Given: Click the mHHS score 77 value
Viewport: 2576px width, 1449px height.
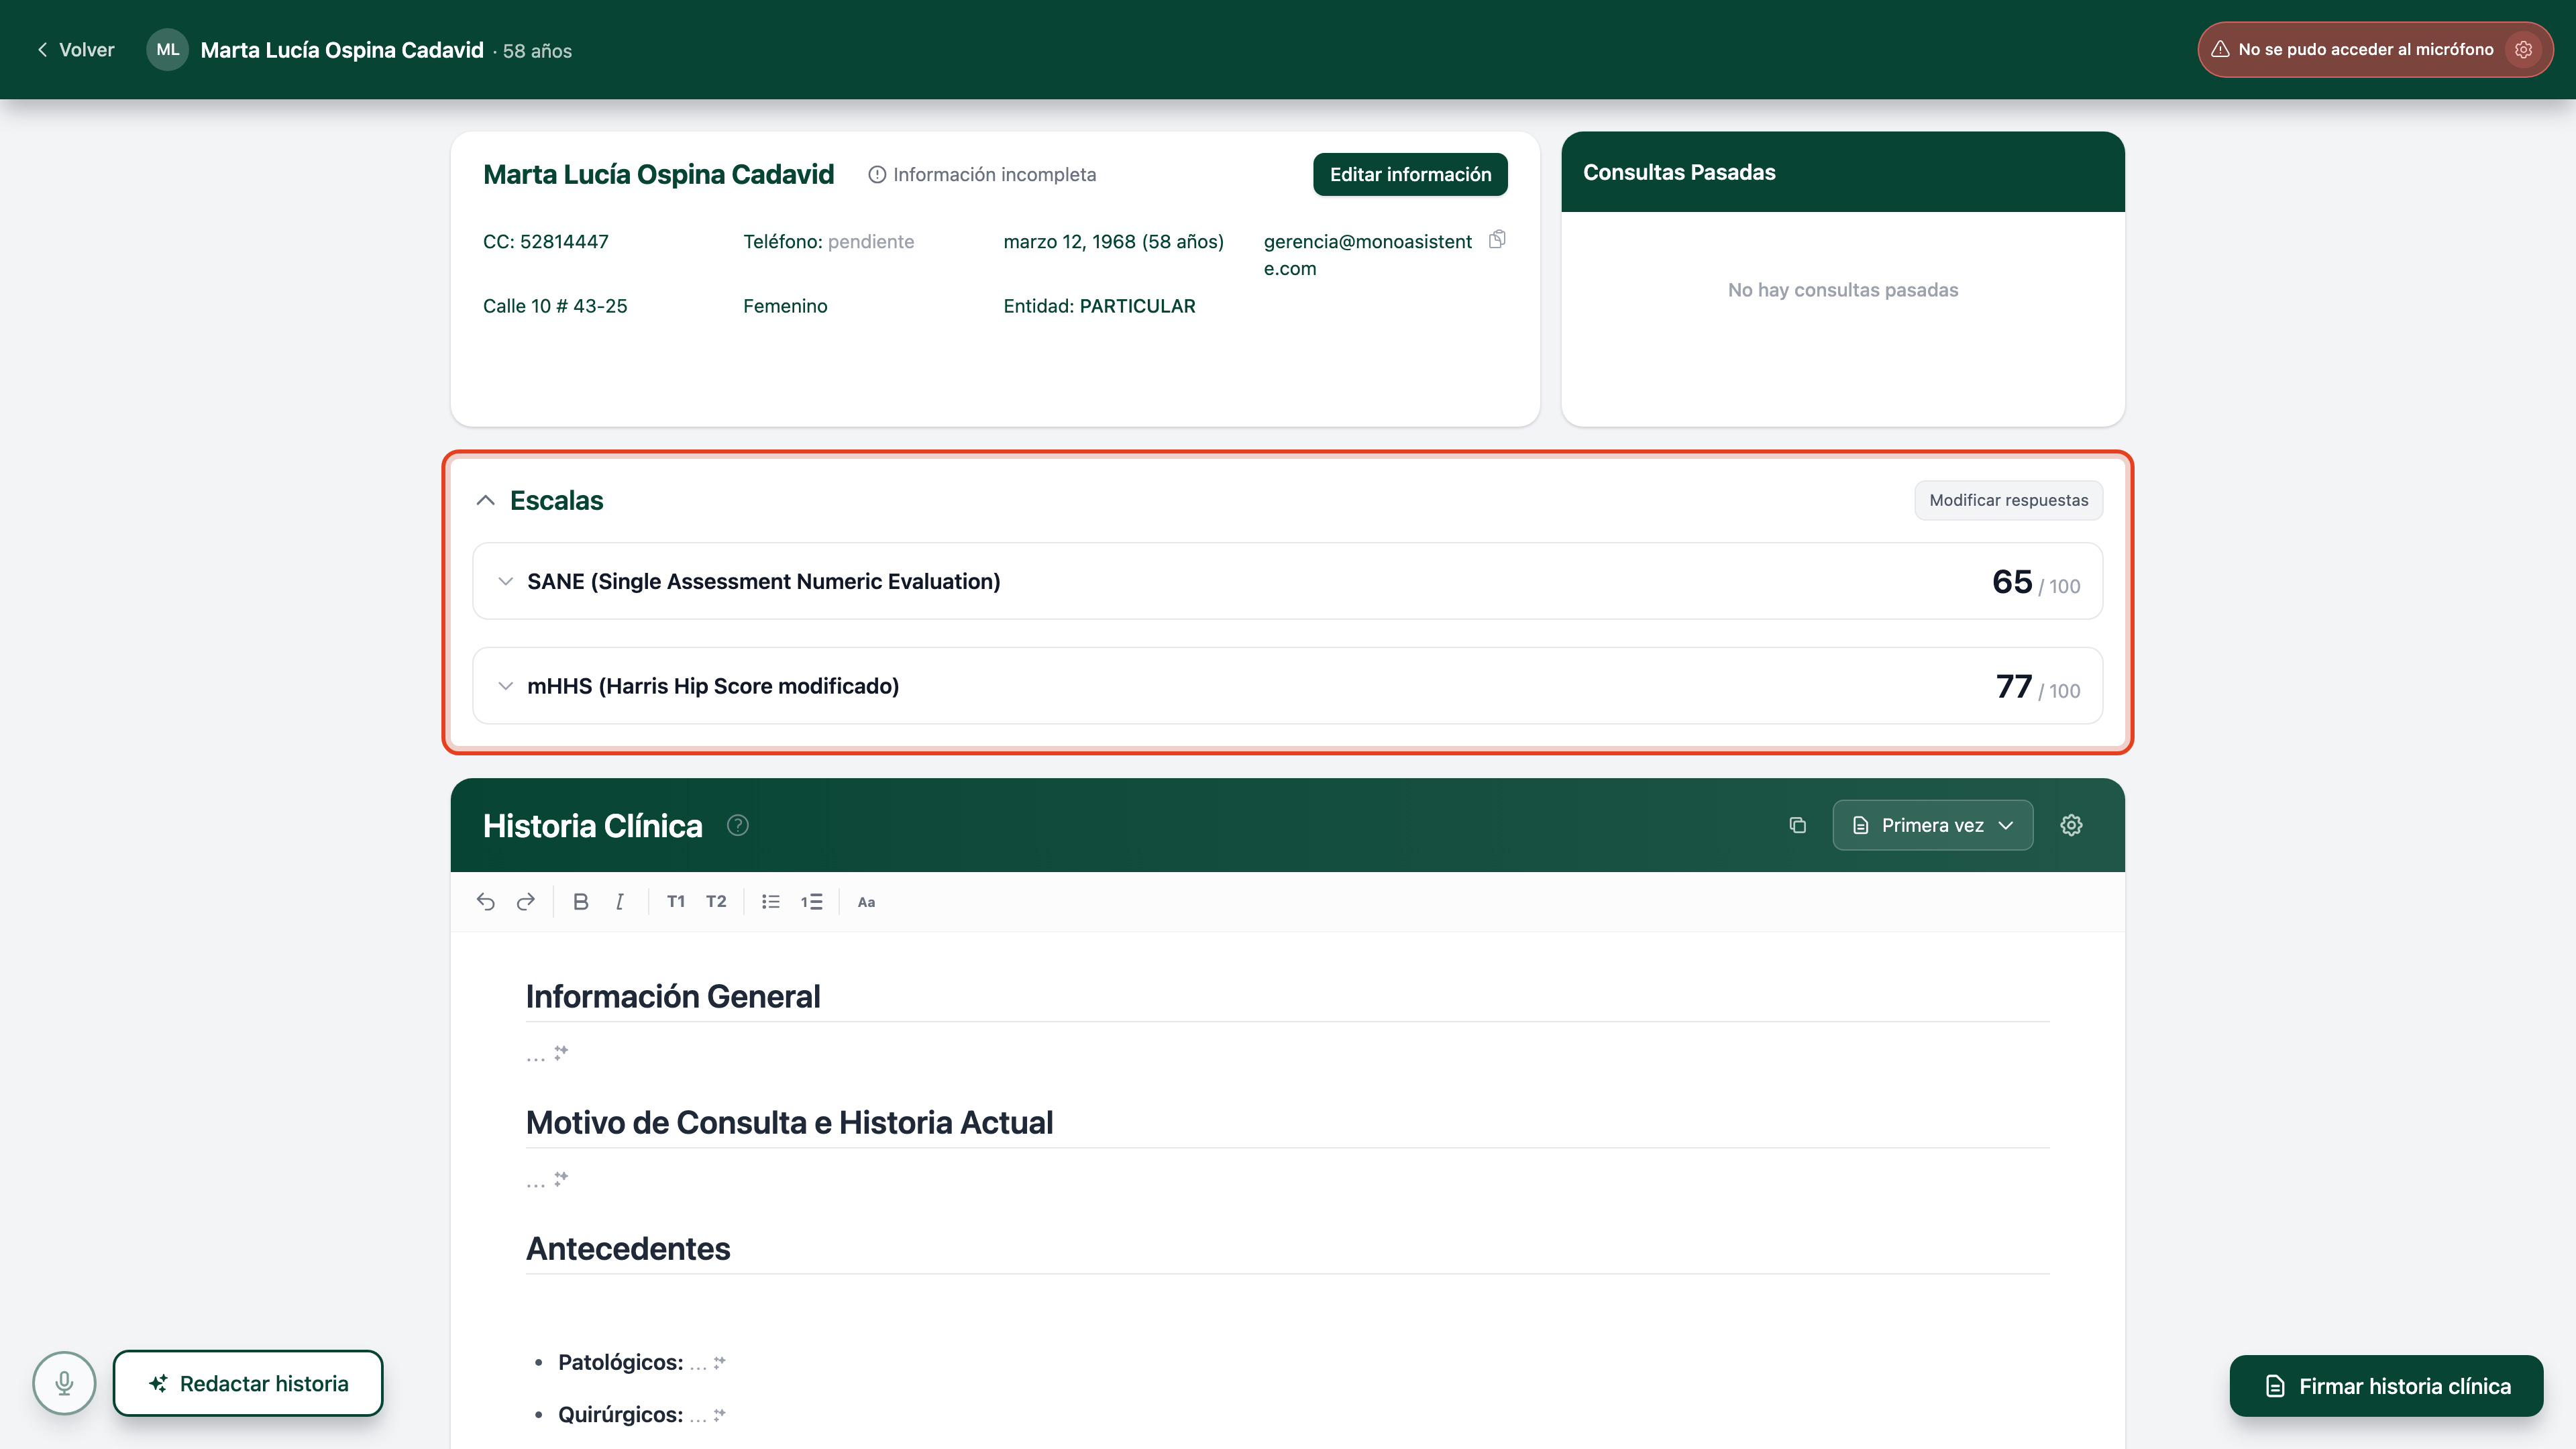Looking at the screenshot, I should click(x=2014, y=686).
